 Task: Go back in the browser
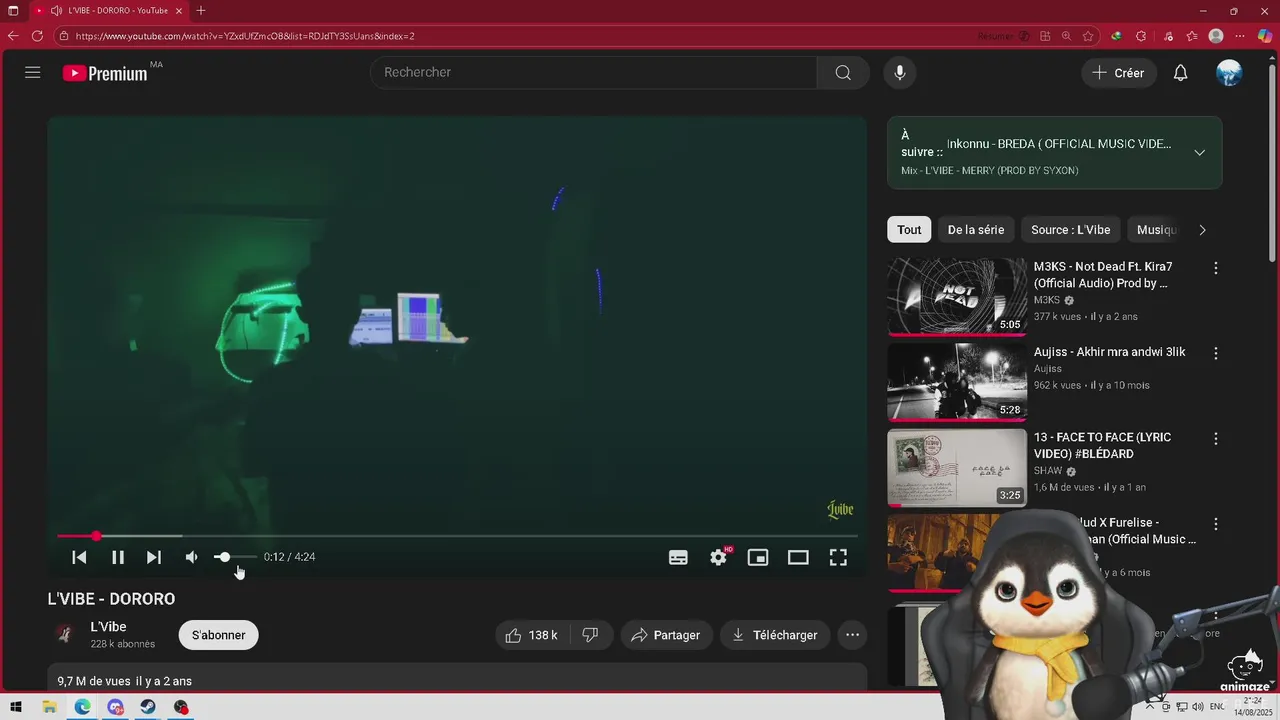(13, 36)
